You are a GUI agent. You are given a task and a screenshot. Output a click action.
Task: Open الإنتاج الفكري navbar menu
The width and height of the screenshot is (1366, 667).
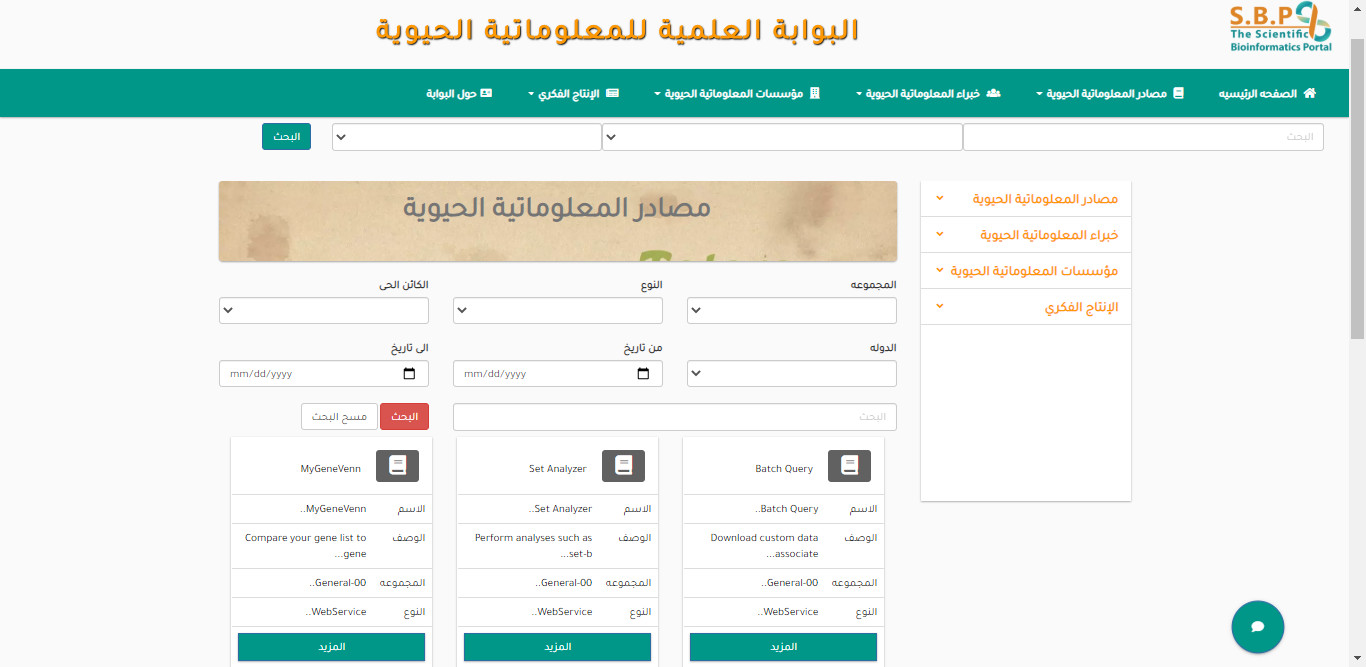click(573, 93)
